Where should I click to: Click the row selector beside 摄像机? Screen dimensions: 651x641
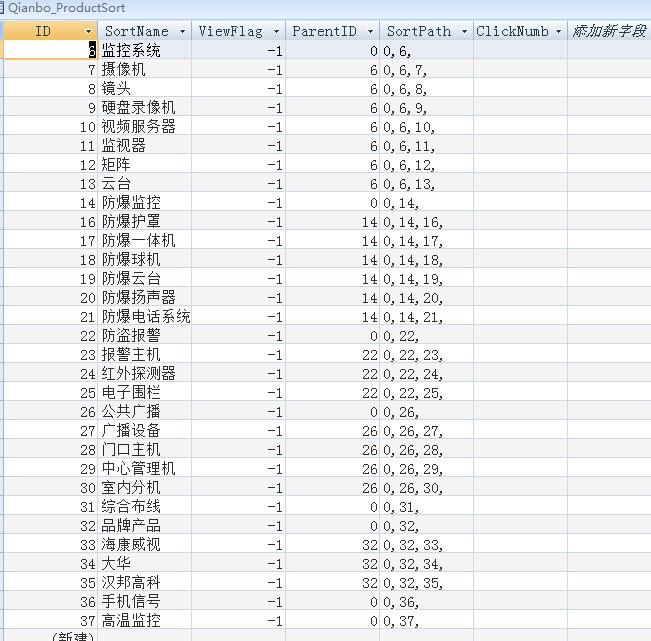(x=2, y=70)
